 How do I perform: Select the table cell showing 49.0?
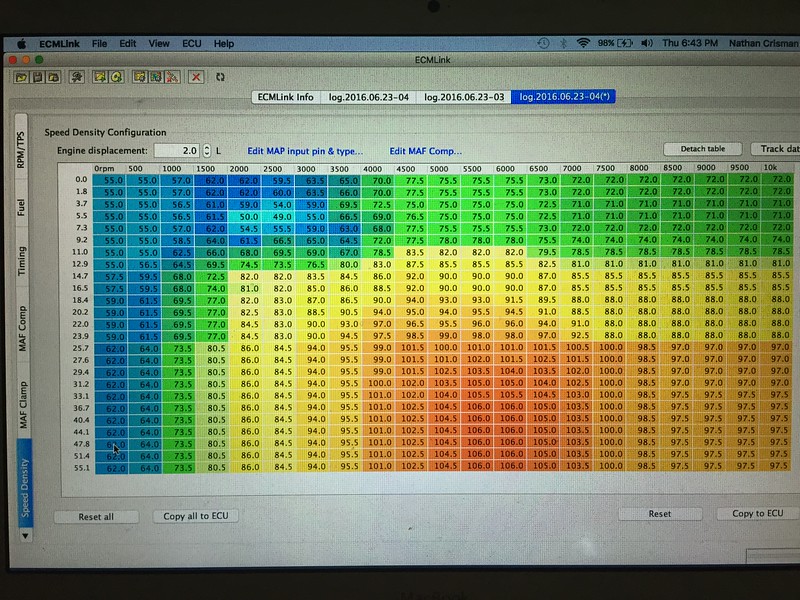click(x=278, y=216)
